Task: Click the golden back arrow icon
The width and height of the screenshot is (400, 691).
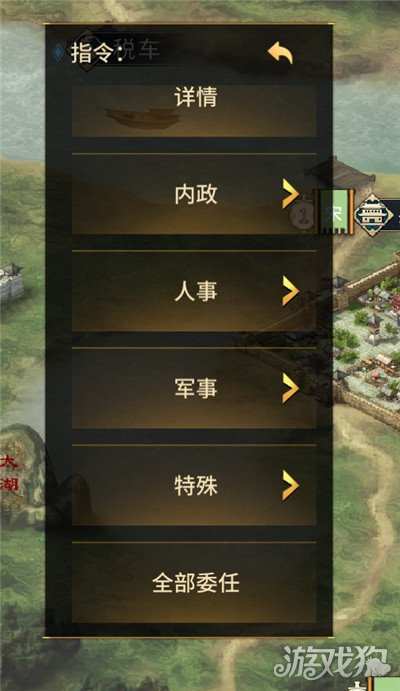Action: tap(281, 53)
